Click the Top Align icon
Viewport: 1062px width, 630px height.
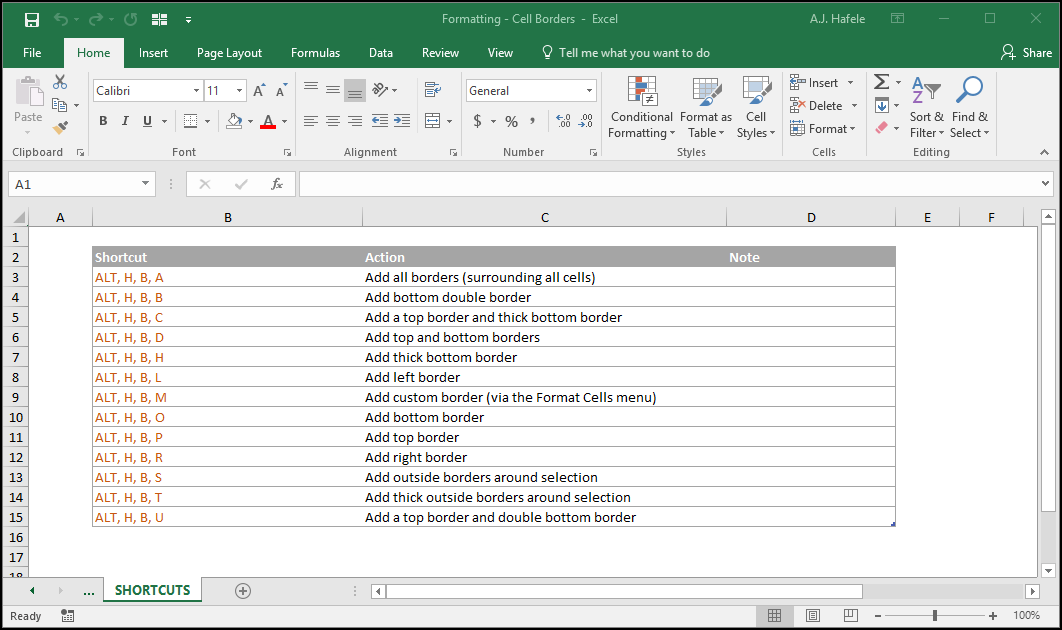311,89
